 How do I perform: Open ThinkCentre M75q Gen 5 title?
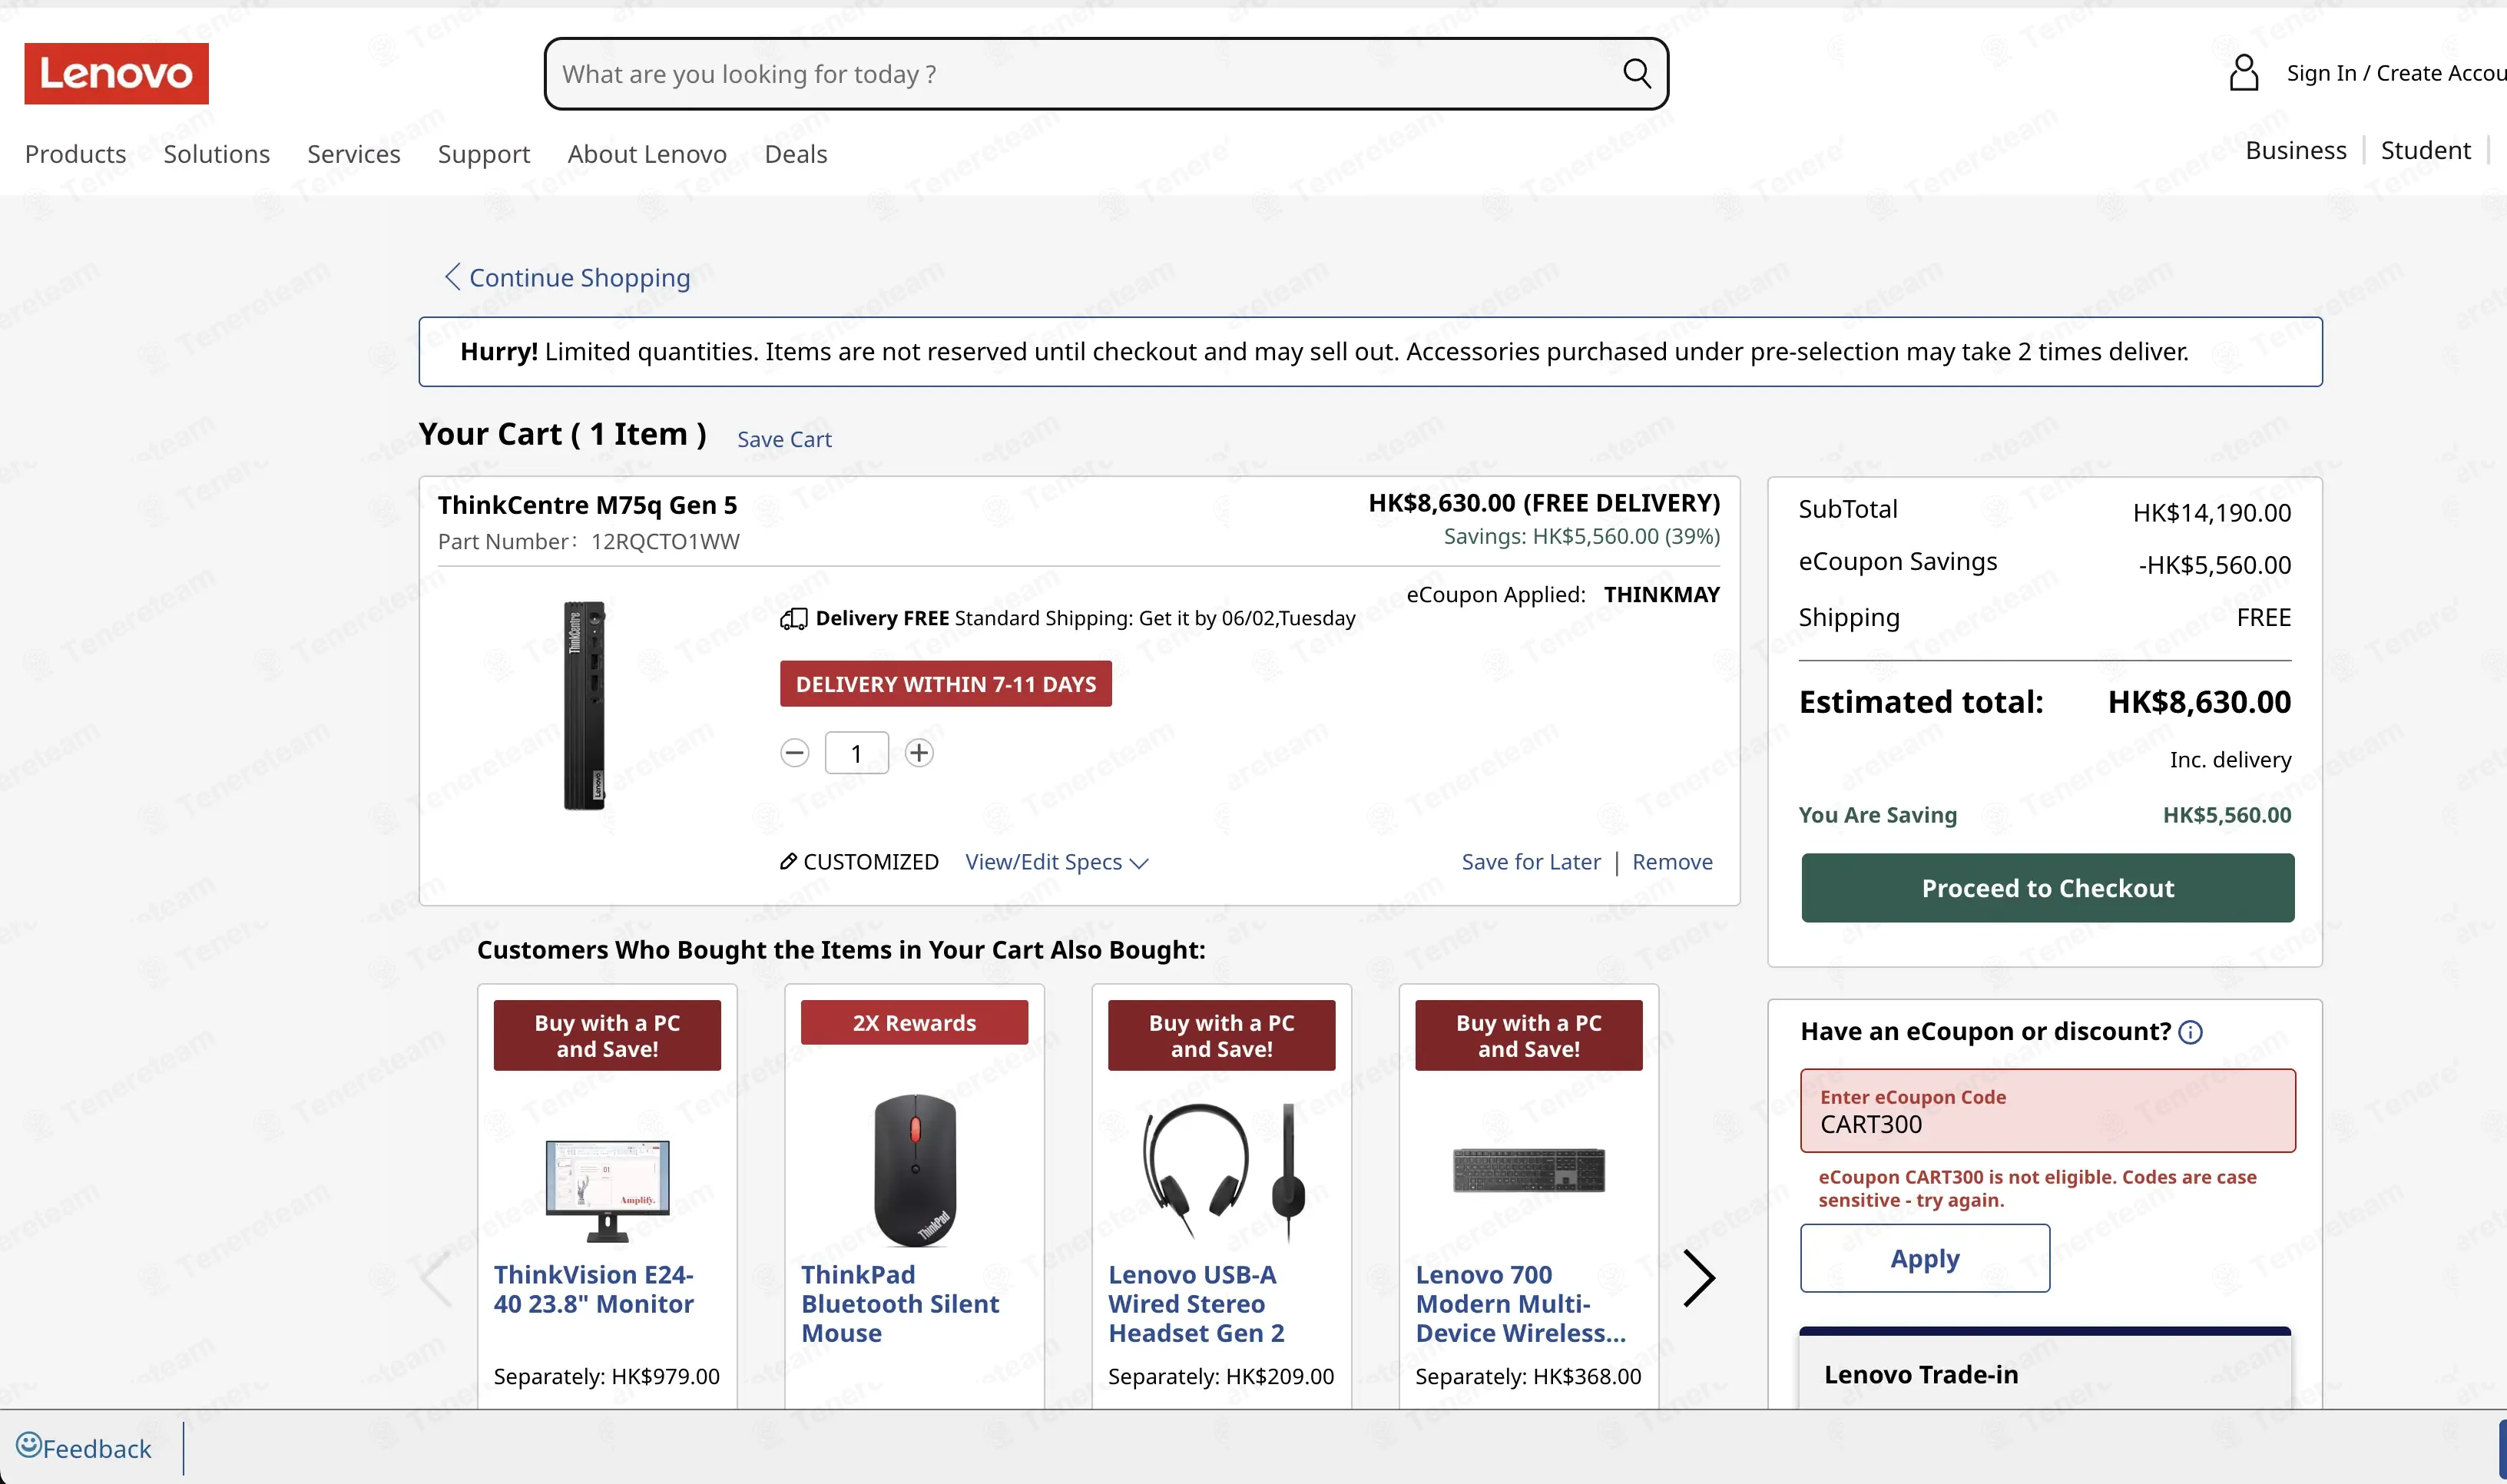tap(587, 505)
